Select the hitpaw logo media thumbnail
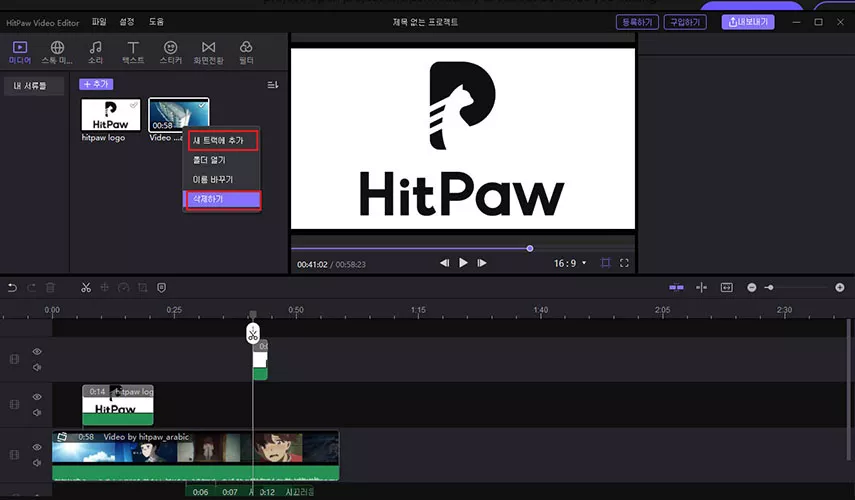 coord(111,115)
